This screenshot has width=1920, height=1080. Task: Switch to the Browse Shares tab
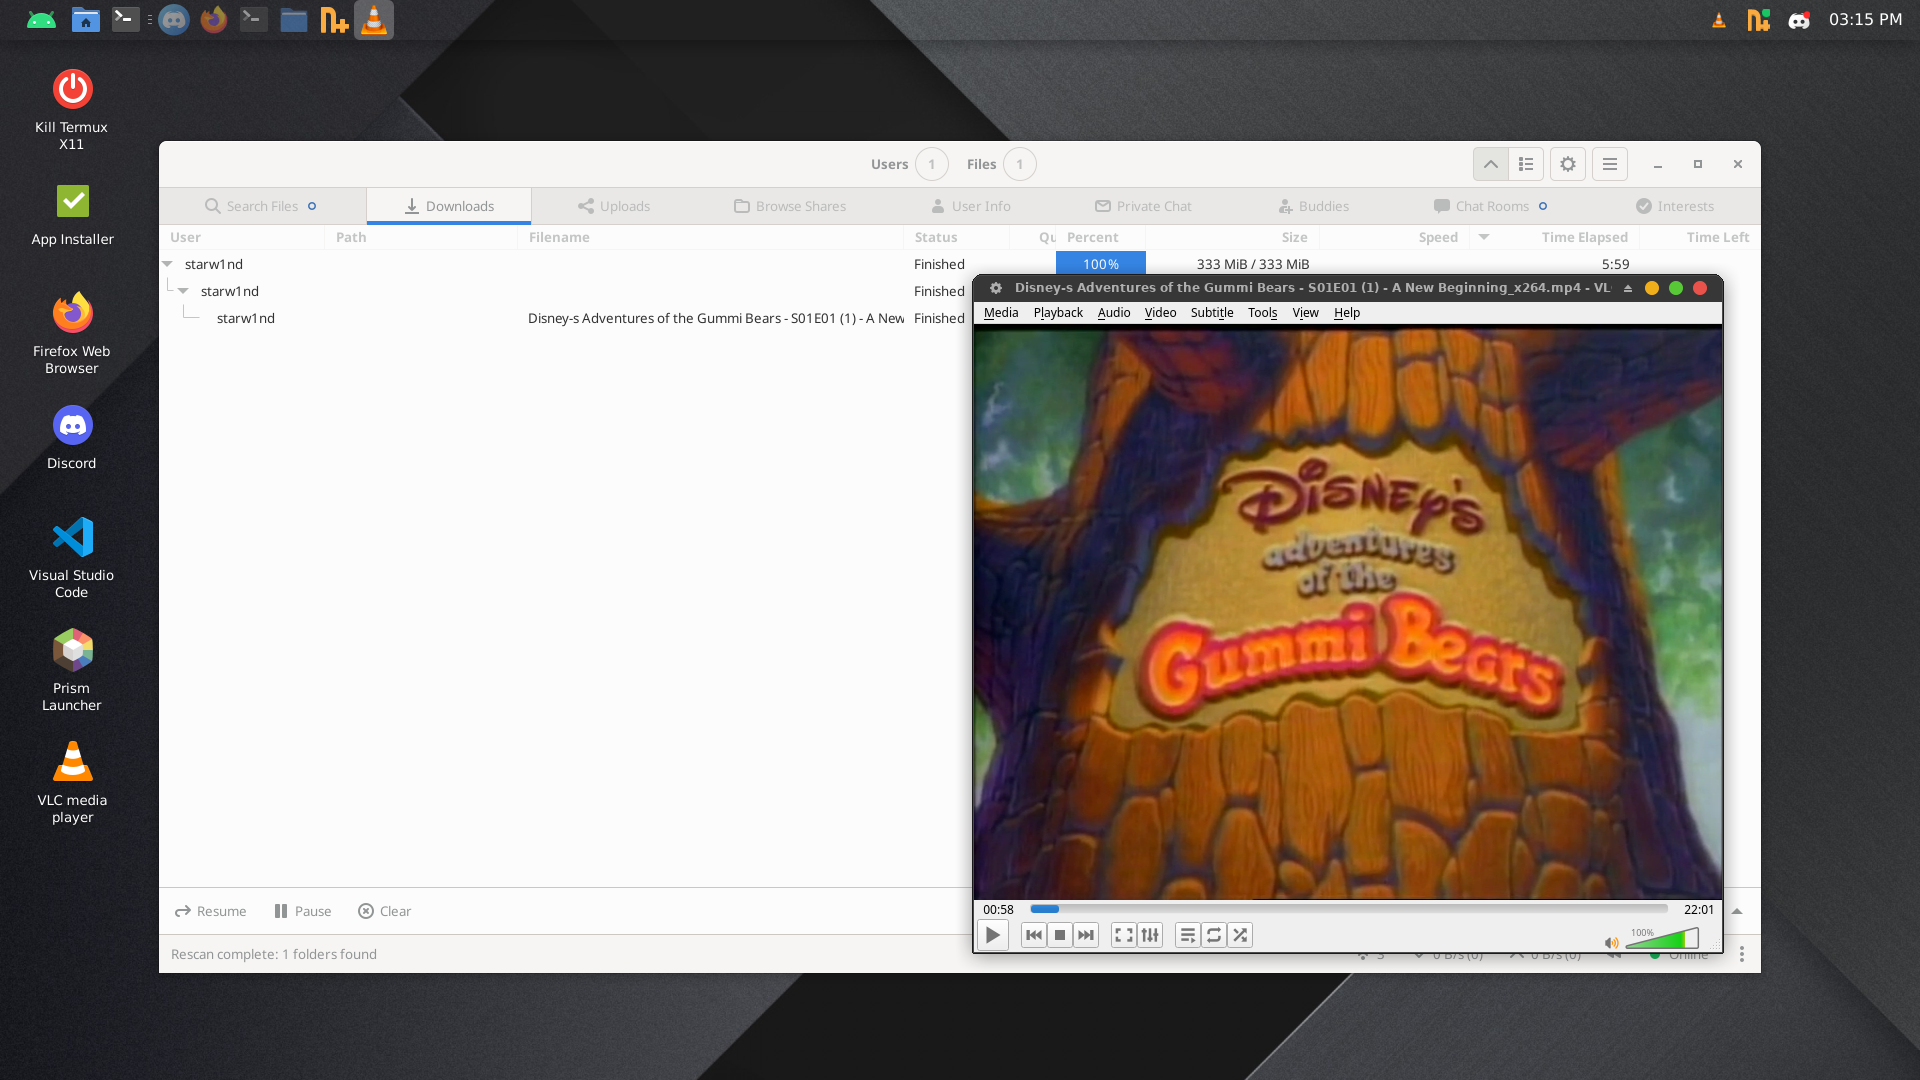789,206
